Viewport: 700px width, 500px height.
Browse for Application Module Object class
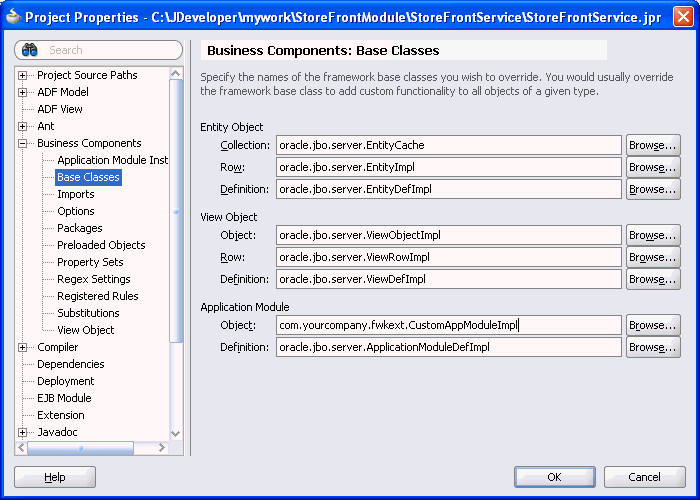pyautogui.click(x=653, y=325)
